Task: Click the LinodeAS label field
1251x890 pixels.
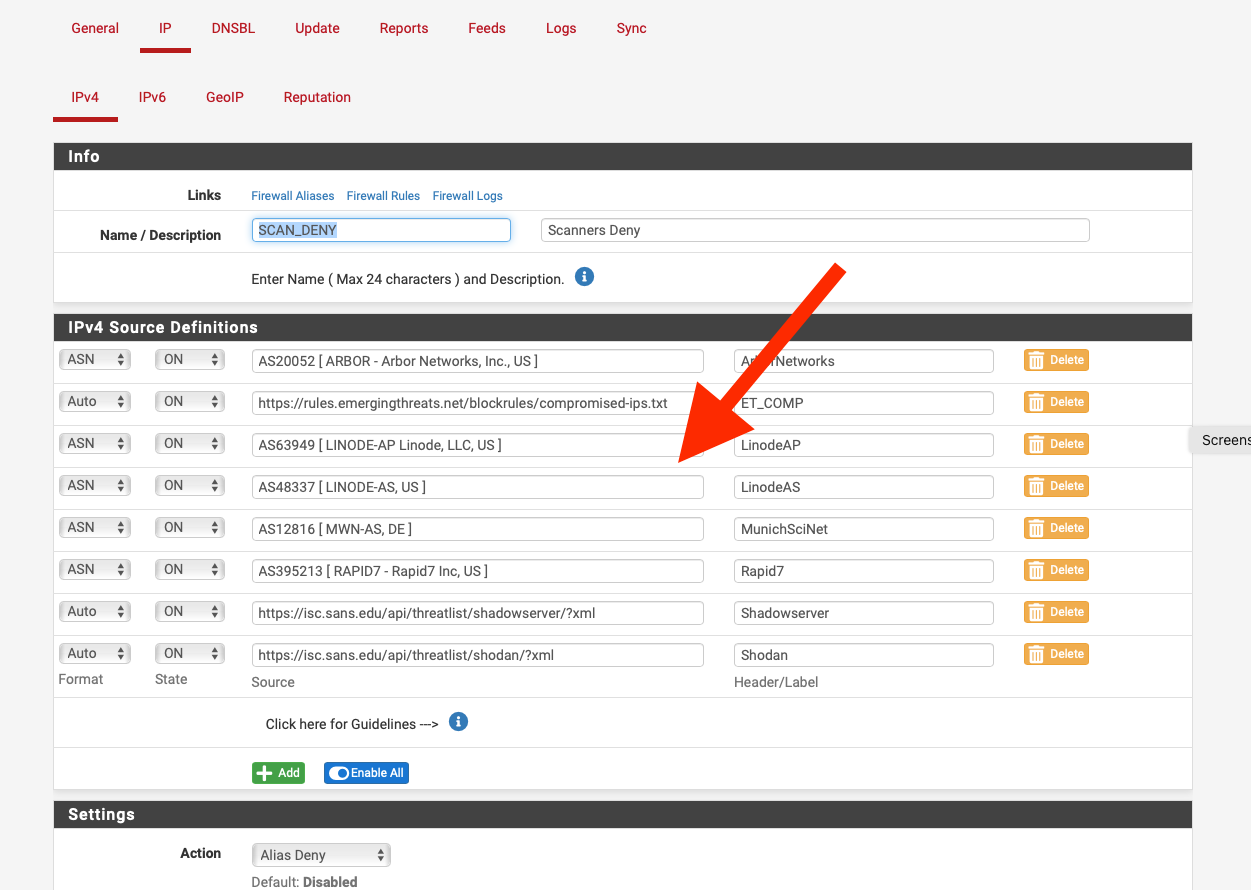Action: pyautogui.click(x=864, y=487)
